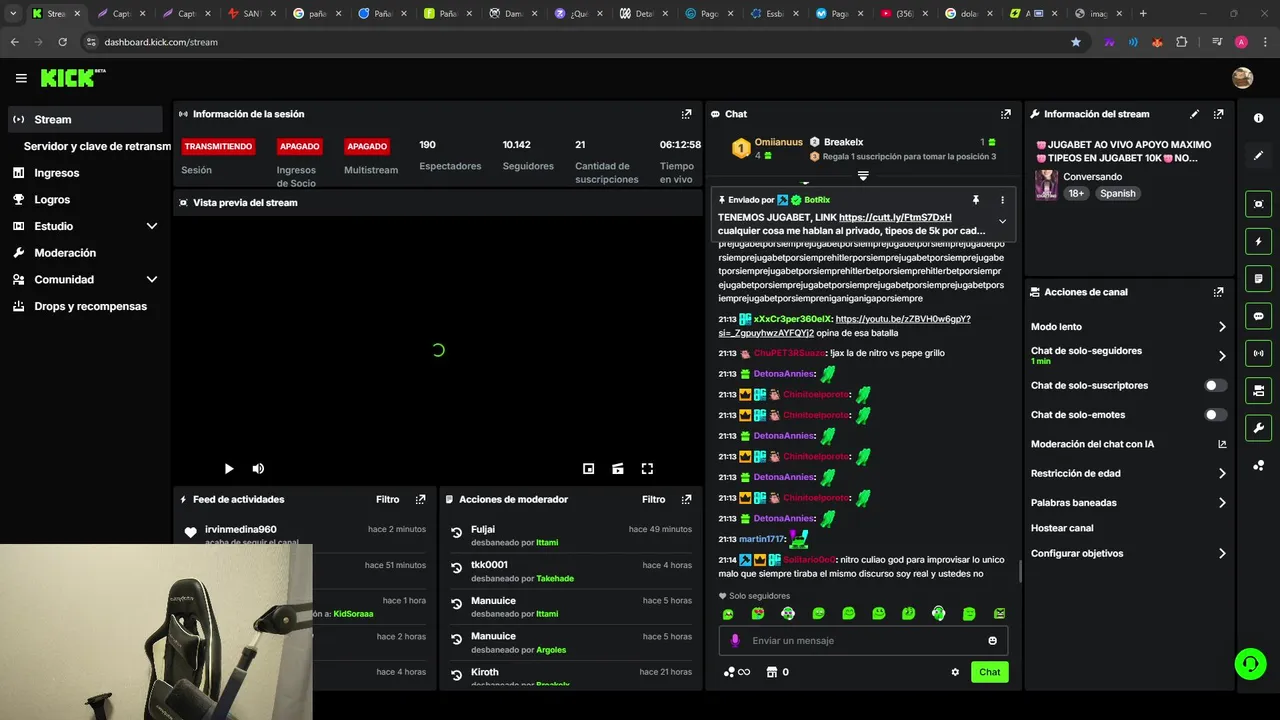
Task: Open Filtro in Acciones de moderador
Action: coord(654,499)
